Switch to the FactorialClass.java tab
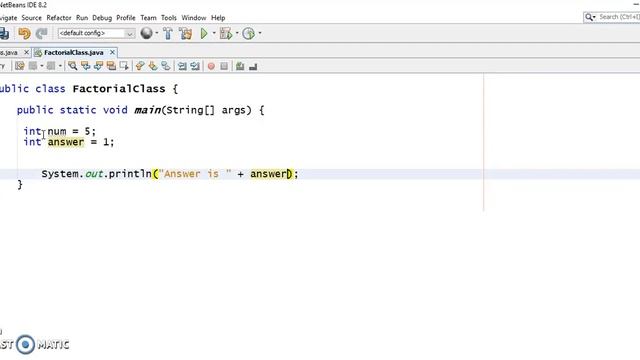 [x=73, y=53]
